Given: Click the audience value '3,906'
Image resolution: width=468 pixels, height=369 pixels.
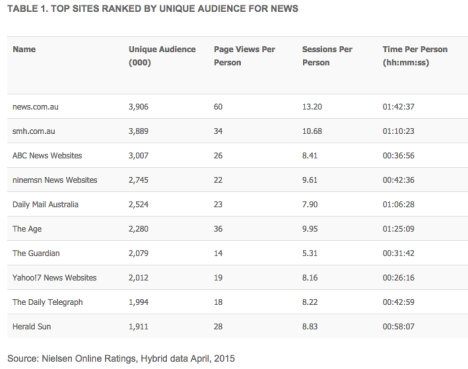Looking at the screenshot, I should point(138,107).
